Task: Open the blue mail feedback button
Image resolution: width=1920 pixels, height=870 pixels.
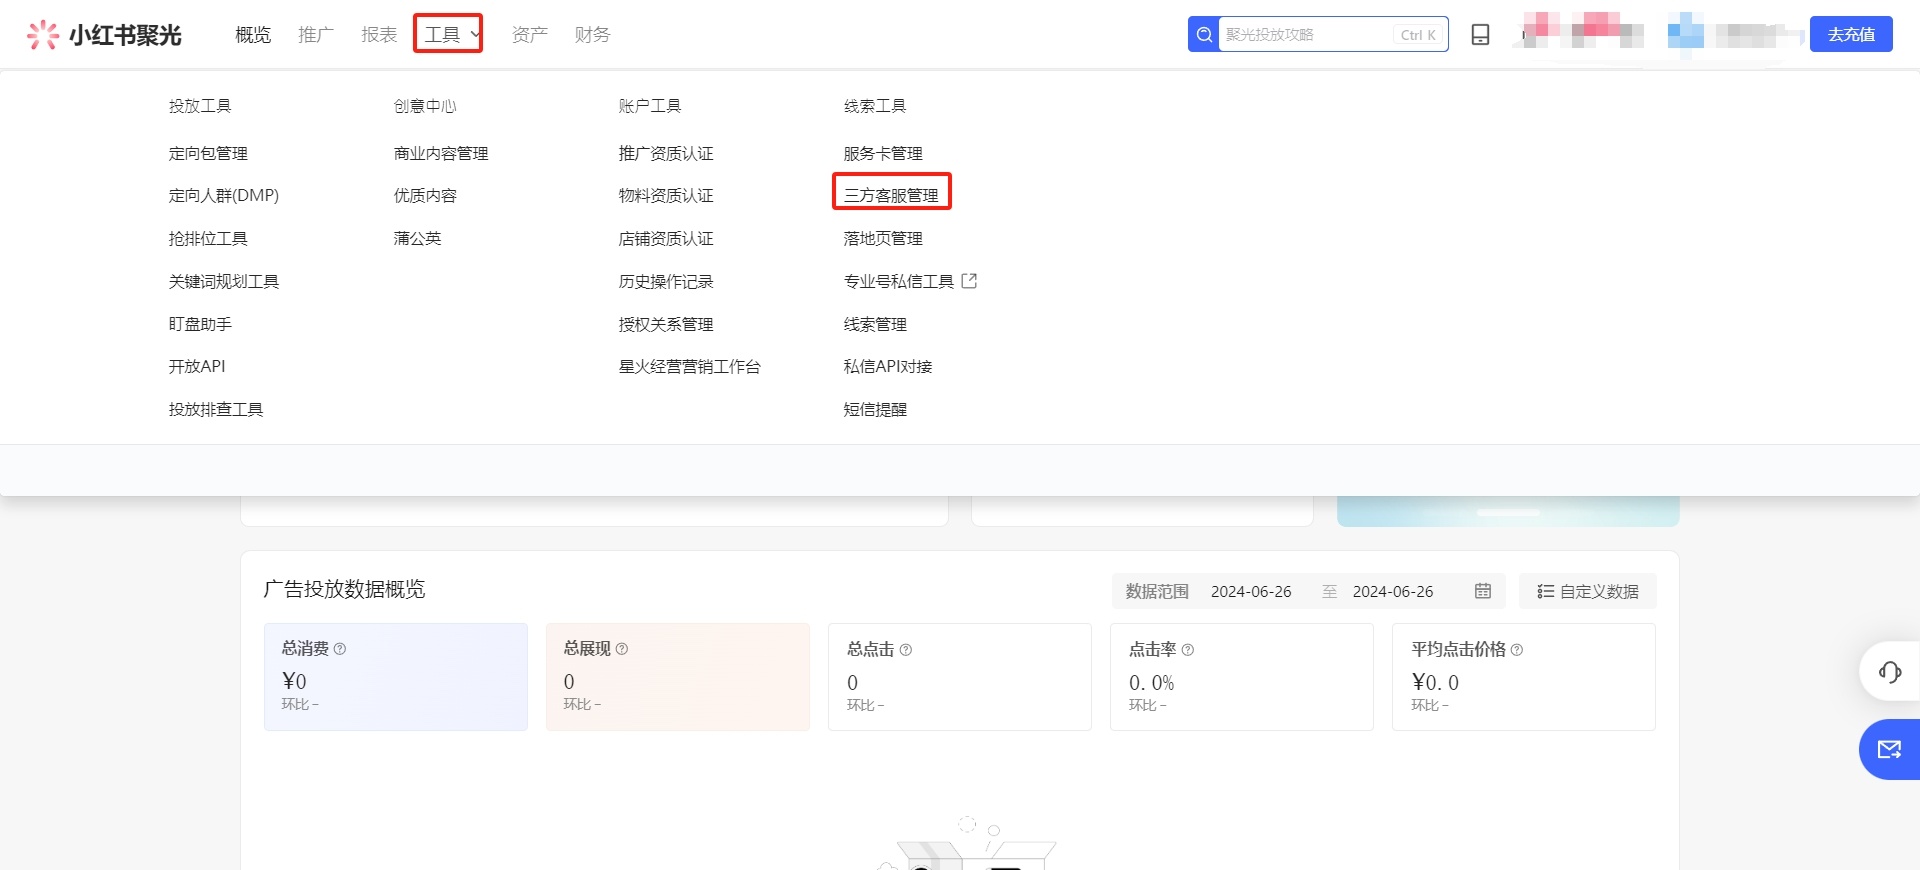Action: [1889, 749]
